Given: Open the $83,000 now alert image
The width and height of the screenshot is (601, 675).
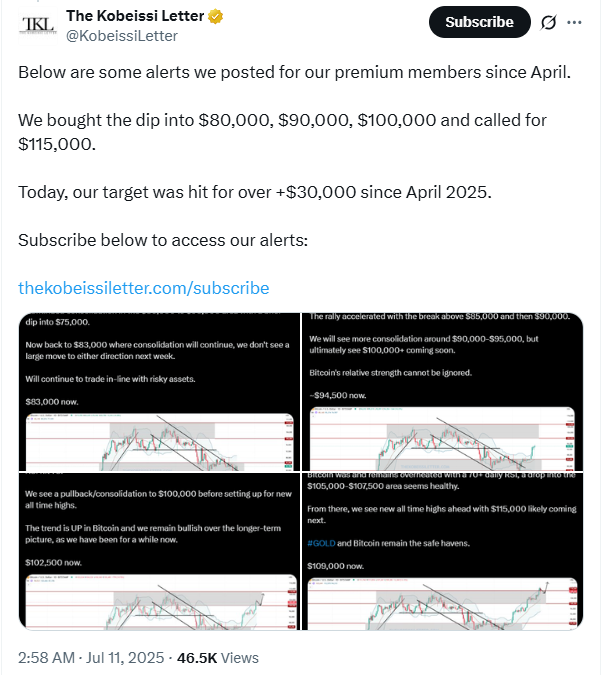Looking at the screenshot, I should [159, 392].
